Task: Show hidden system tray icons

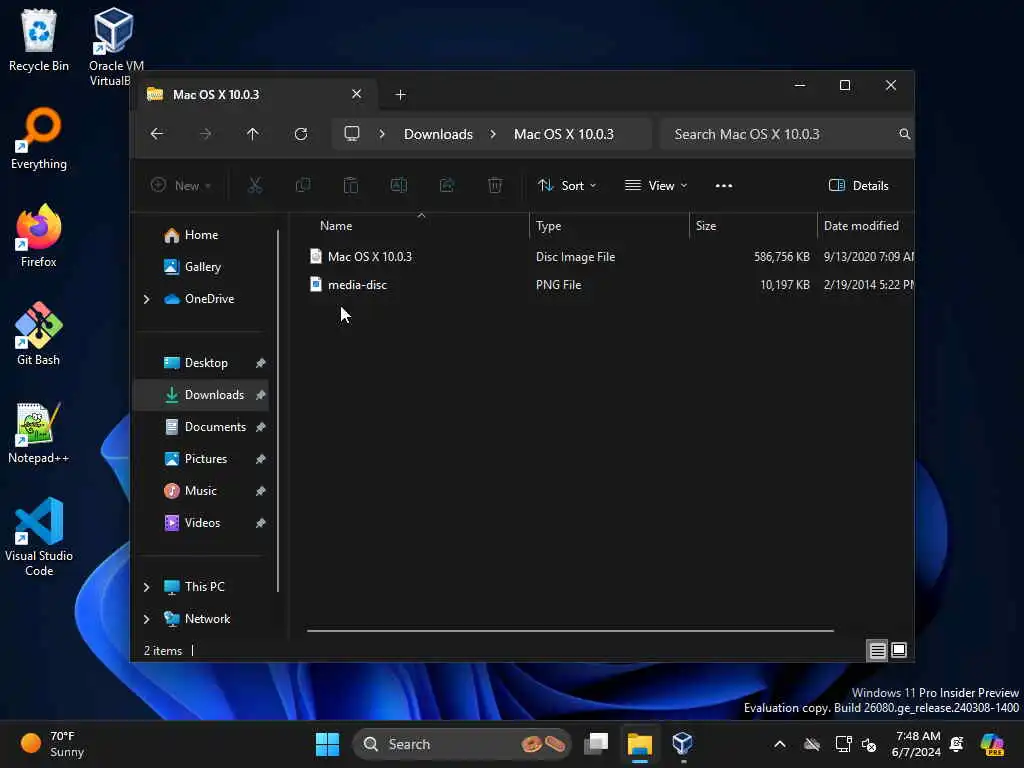Action: 780,744
